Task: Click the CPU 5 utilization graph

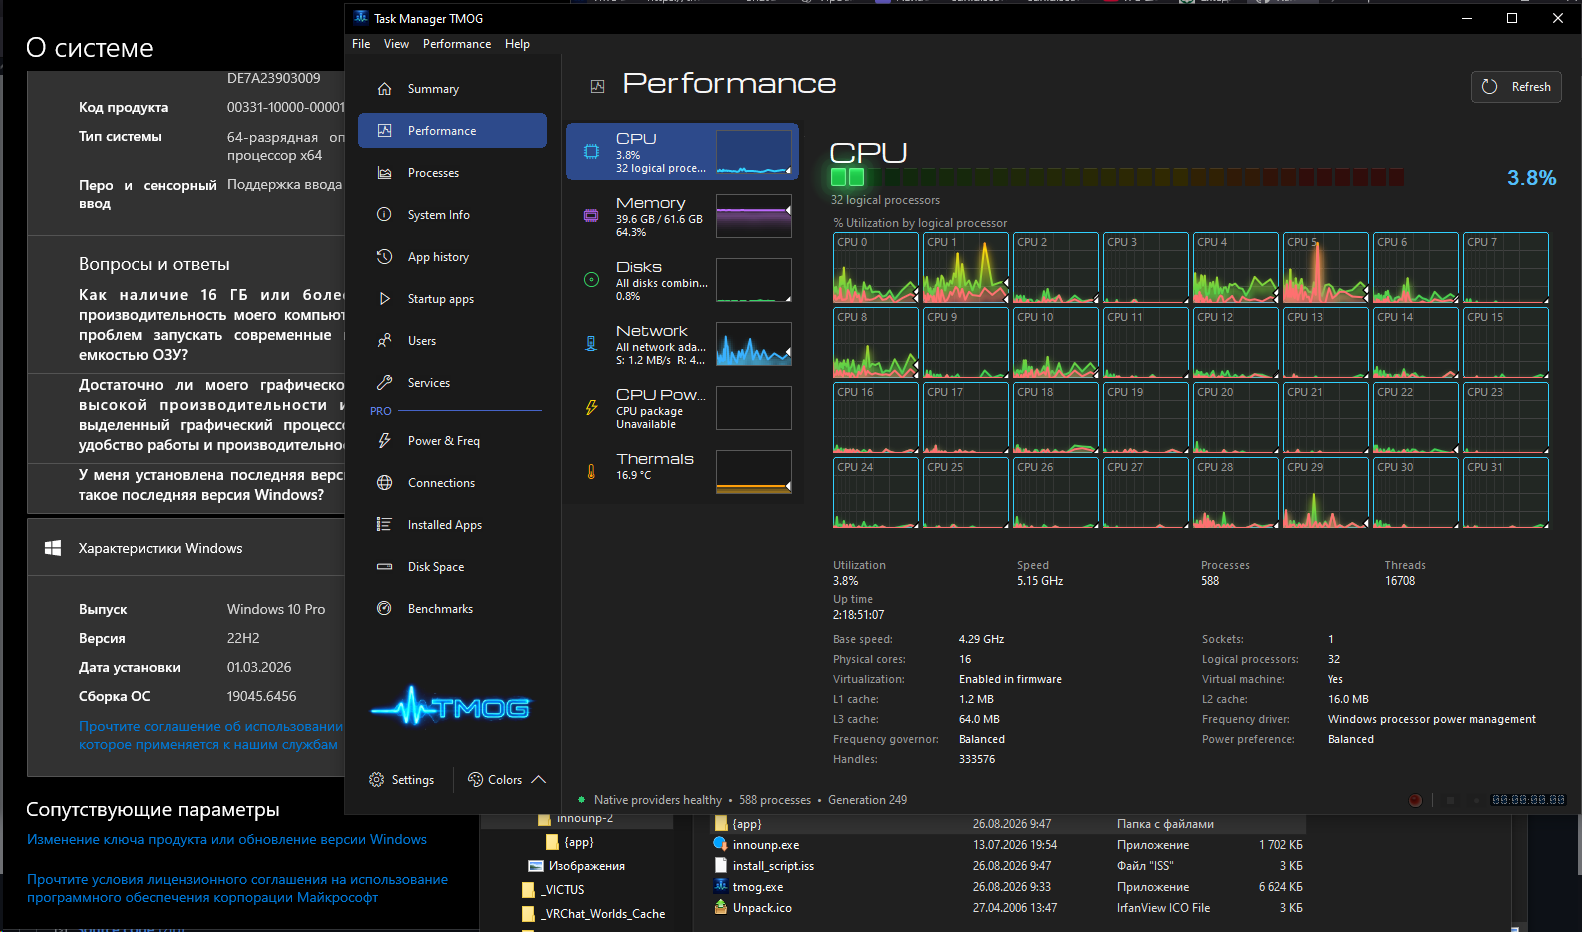Action: (1326, 268)
